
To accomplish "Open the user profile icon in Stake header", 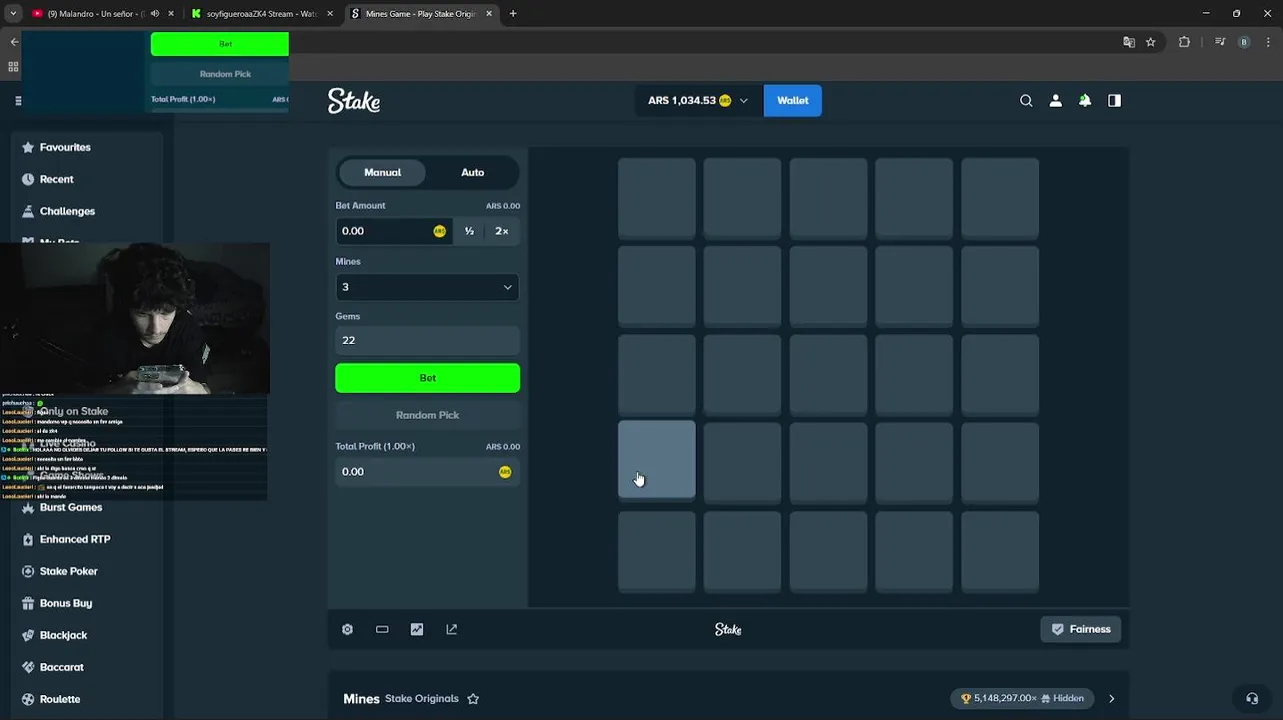I will click(x=1055, y=100).
